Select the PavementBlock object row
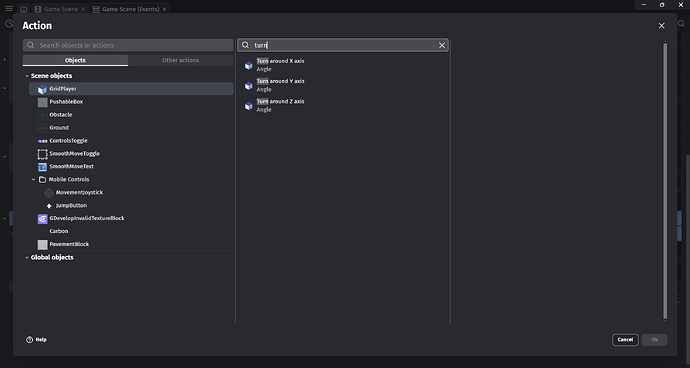This screenshot has width=690, height=368. click(x=131, y=245)
